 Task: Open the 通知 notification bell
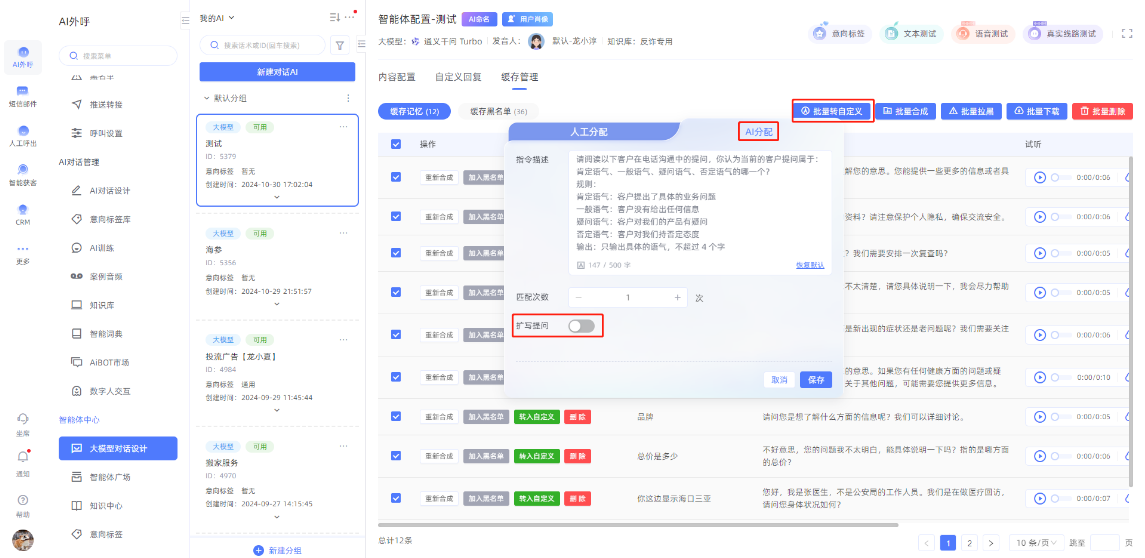point(22,459)
